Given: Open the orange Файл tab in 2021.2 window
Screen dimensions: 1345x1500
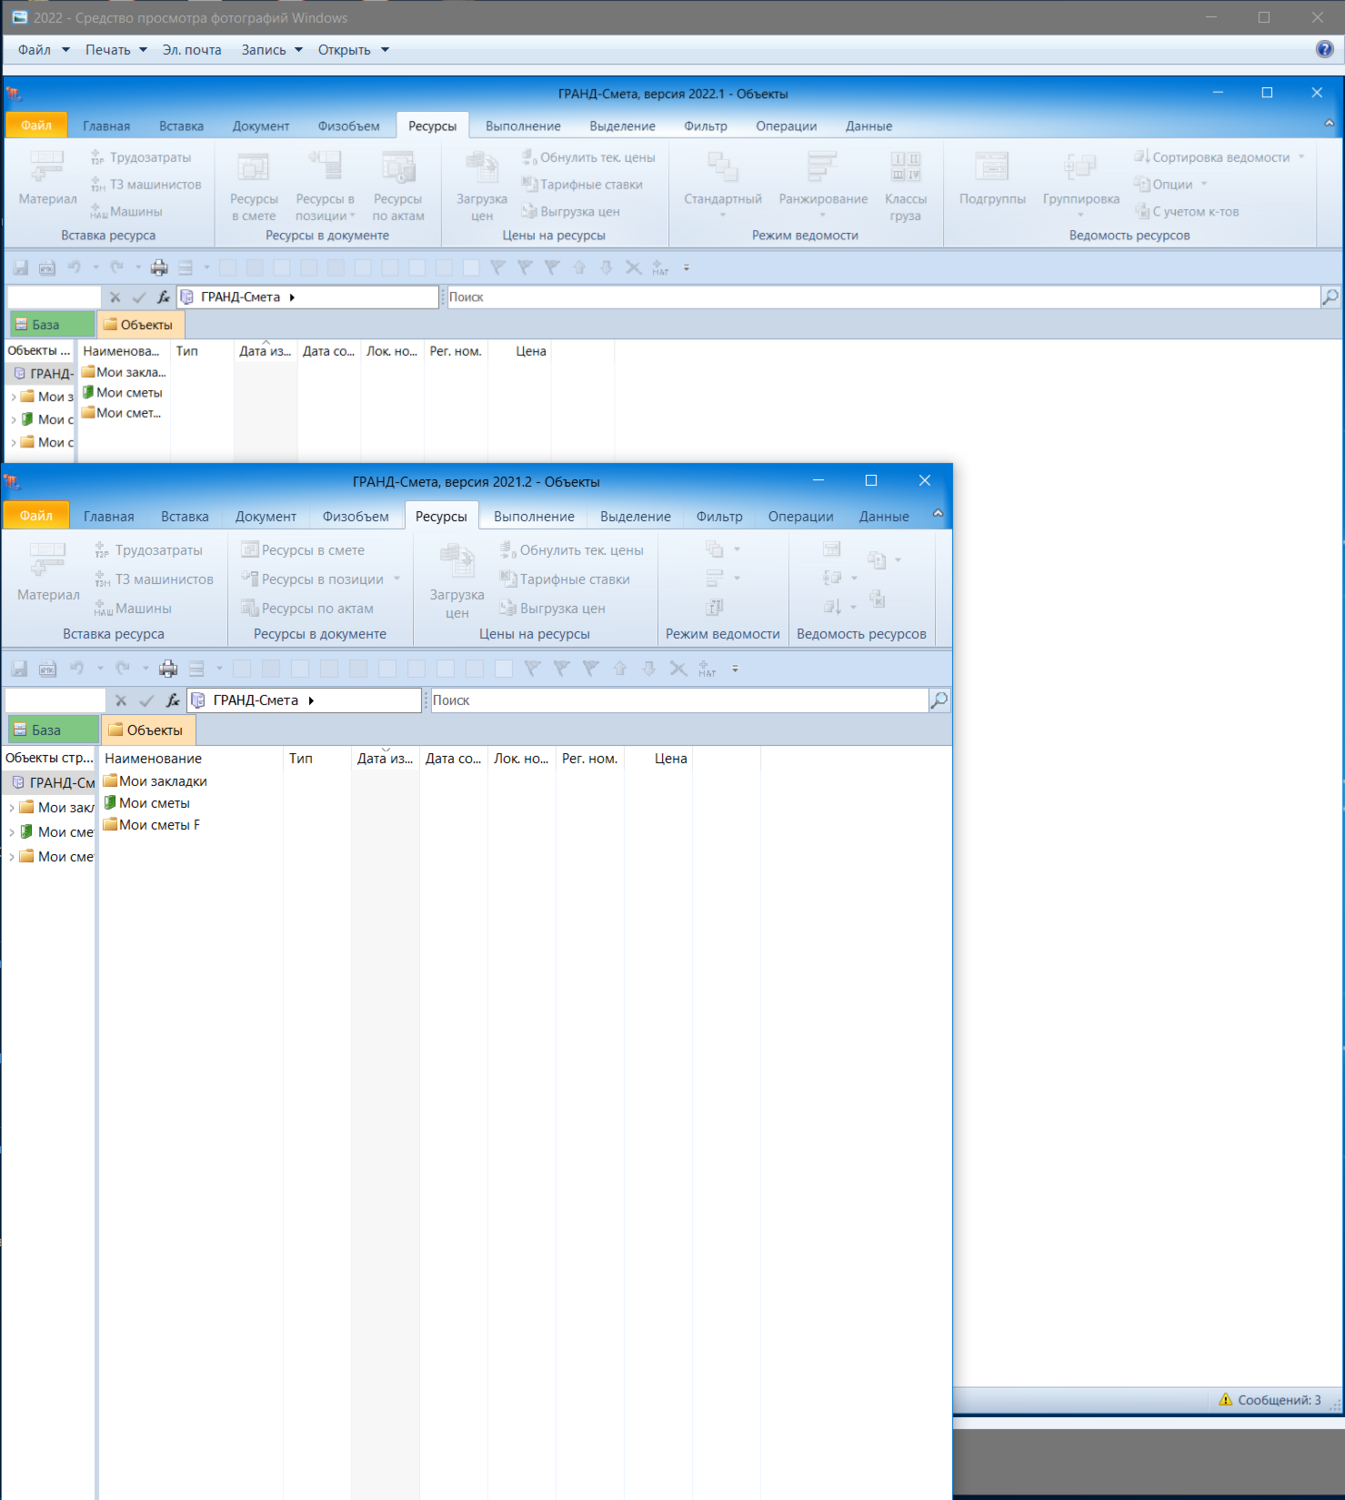Looking at the screenshot, I should coord(36,515).
